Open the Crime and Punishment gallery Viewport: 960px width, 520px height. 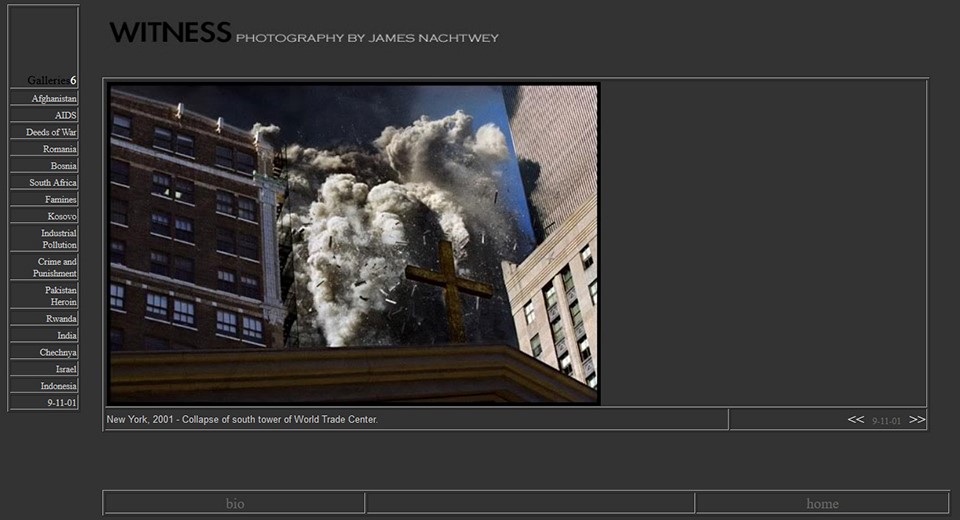coord(54,267)
